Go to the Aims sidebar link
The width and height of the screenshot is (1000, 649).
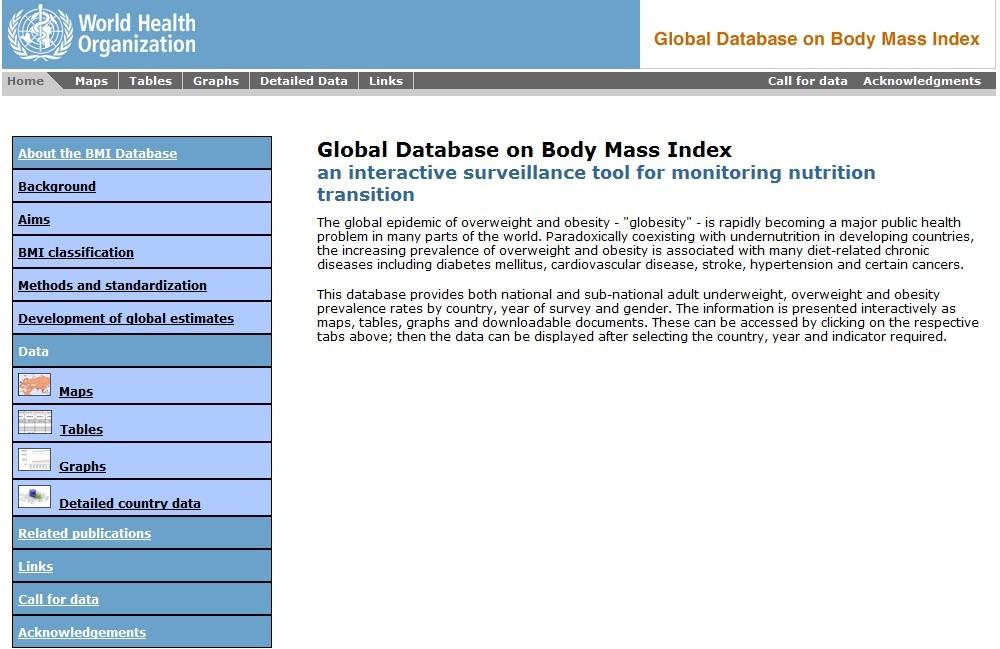34,220
